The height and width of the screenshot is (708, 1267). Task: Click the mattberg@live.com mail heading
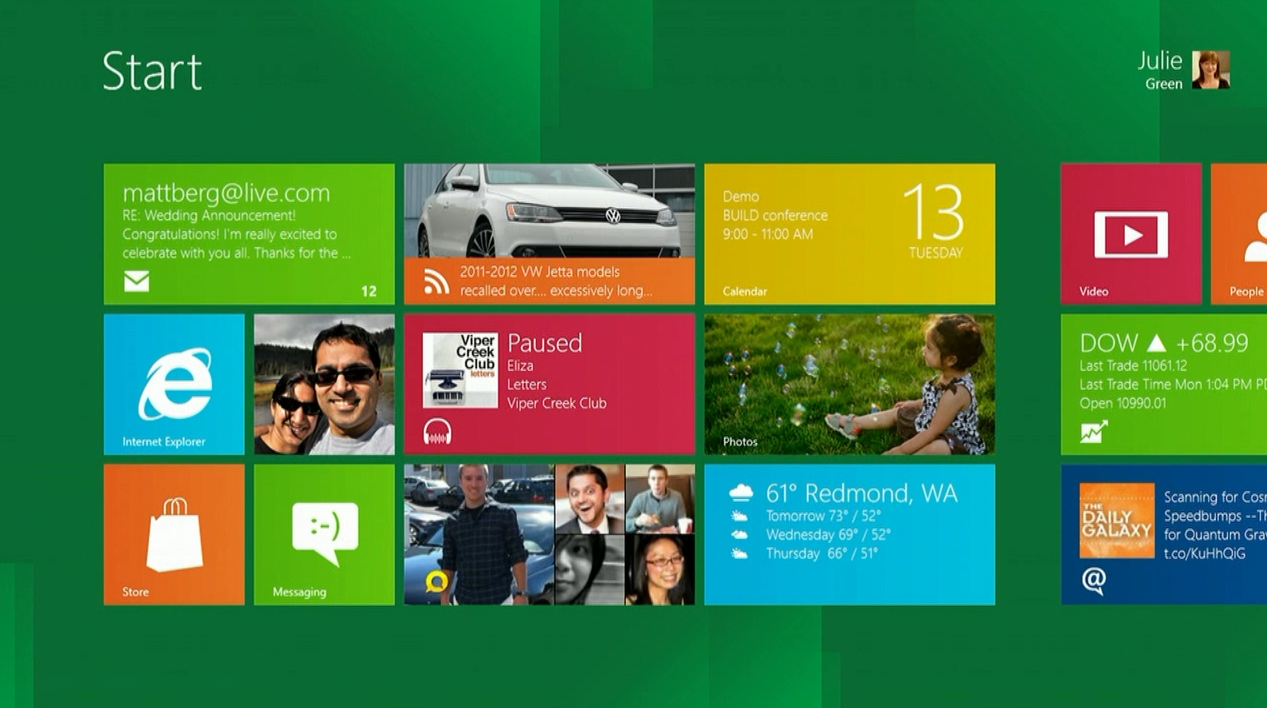[226, 193]
